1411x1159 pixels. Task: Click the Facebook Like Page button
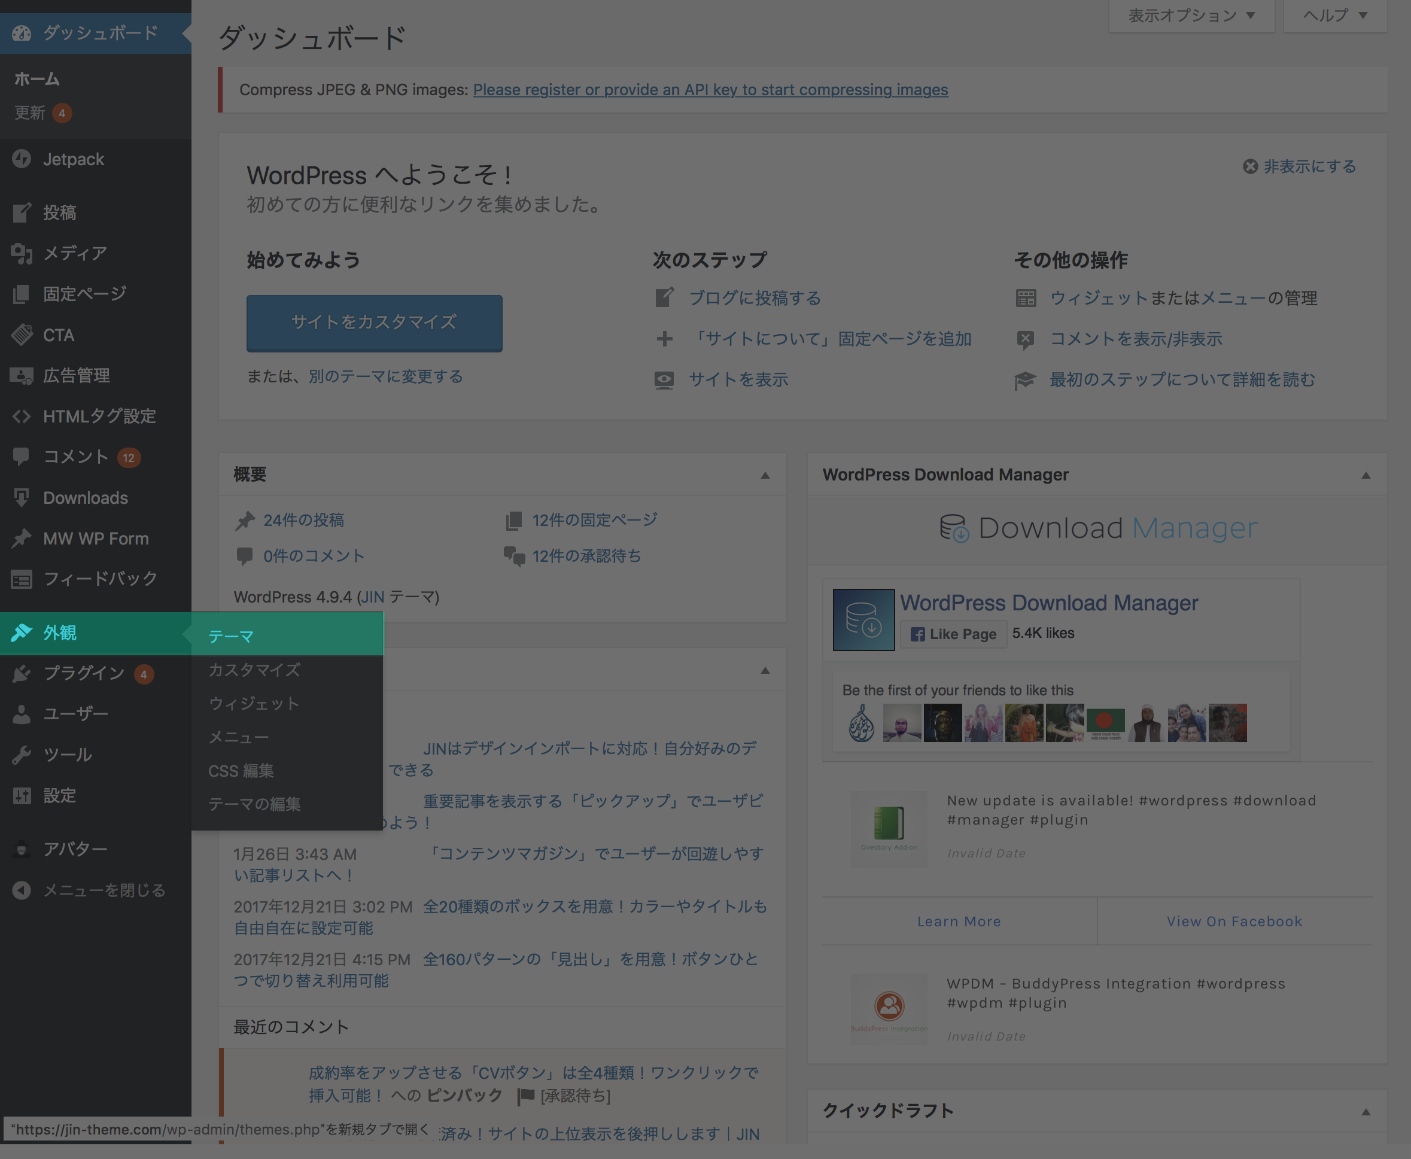pos(954,634)
